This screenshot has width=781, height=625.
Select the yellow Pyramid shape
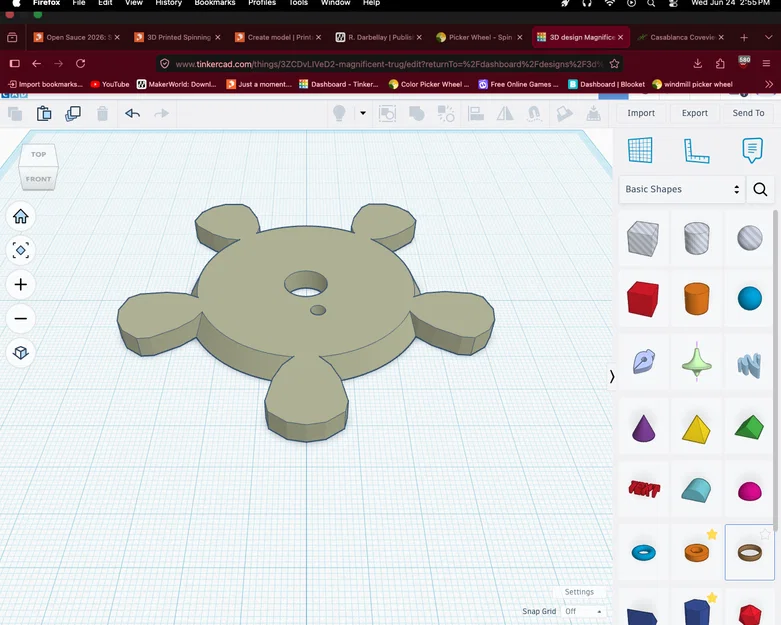[696, 429]
